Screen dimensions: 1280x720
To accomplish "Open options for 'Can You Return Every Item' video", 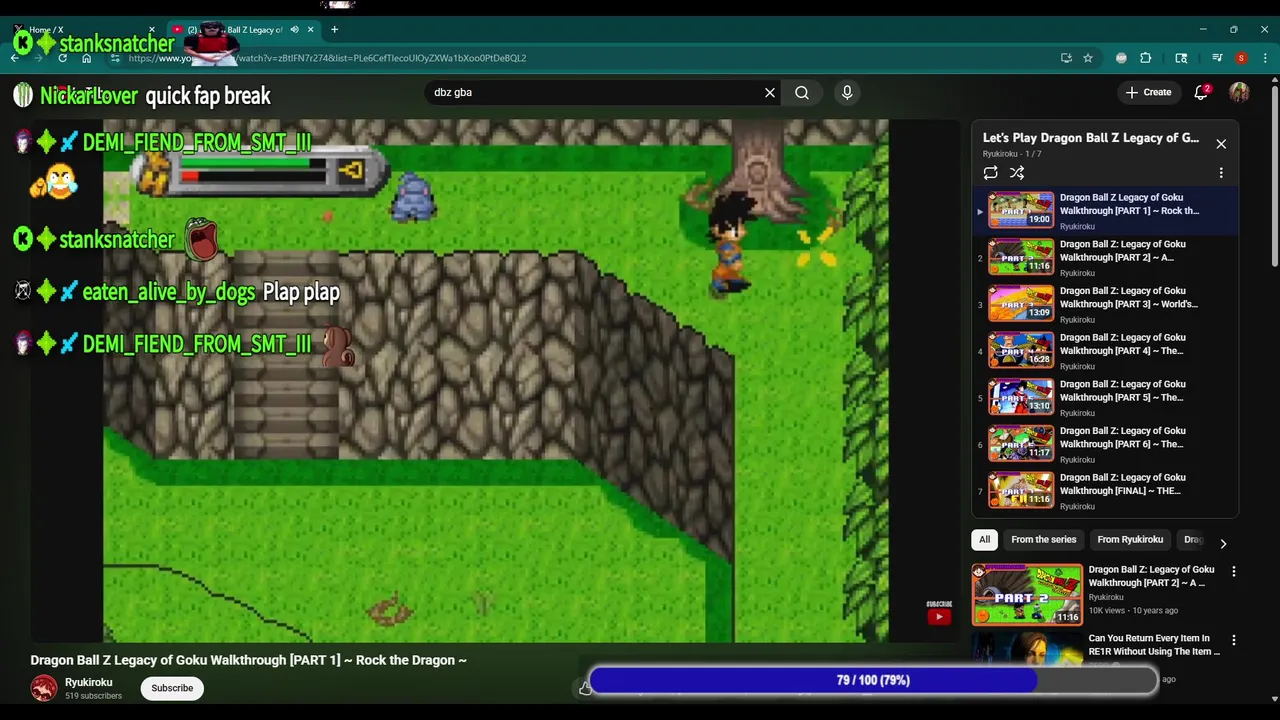I will pyautogui.click(x=1234, y=640).
